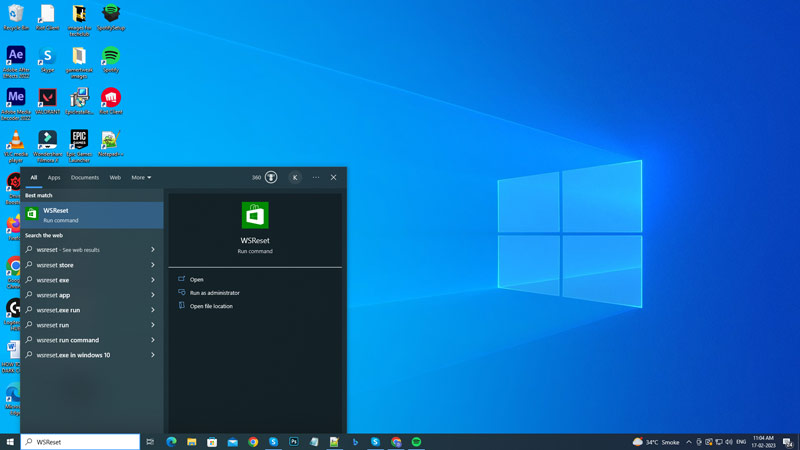
Task: Click the Windows Start button
Action: [x=10, y=441]
